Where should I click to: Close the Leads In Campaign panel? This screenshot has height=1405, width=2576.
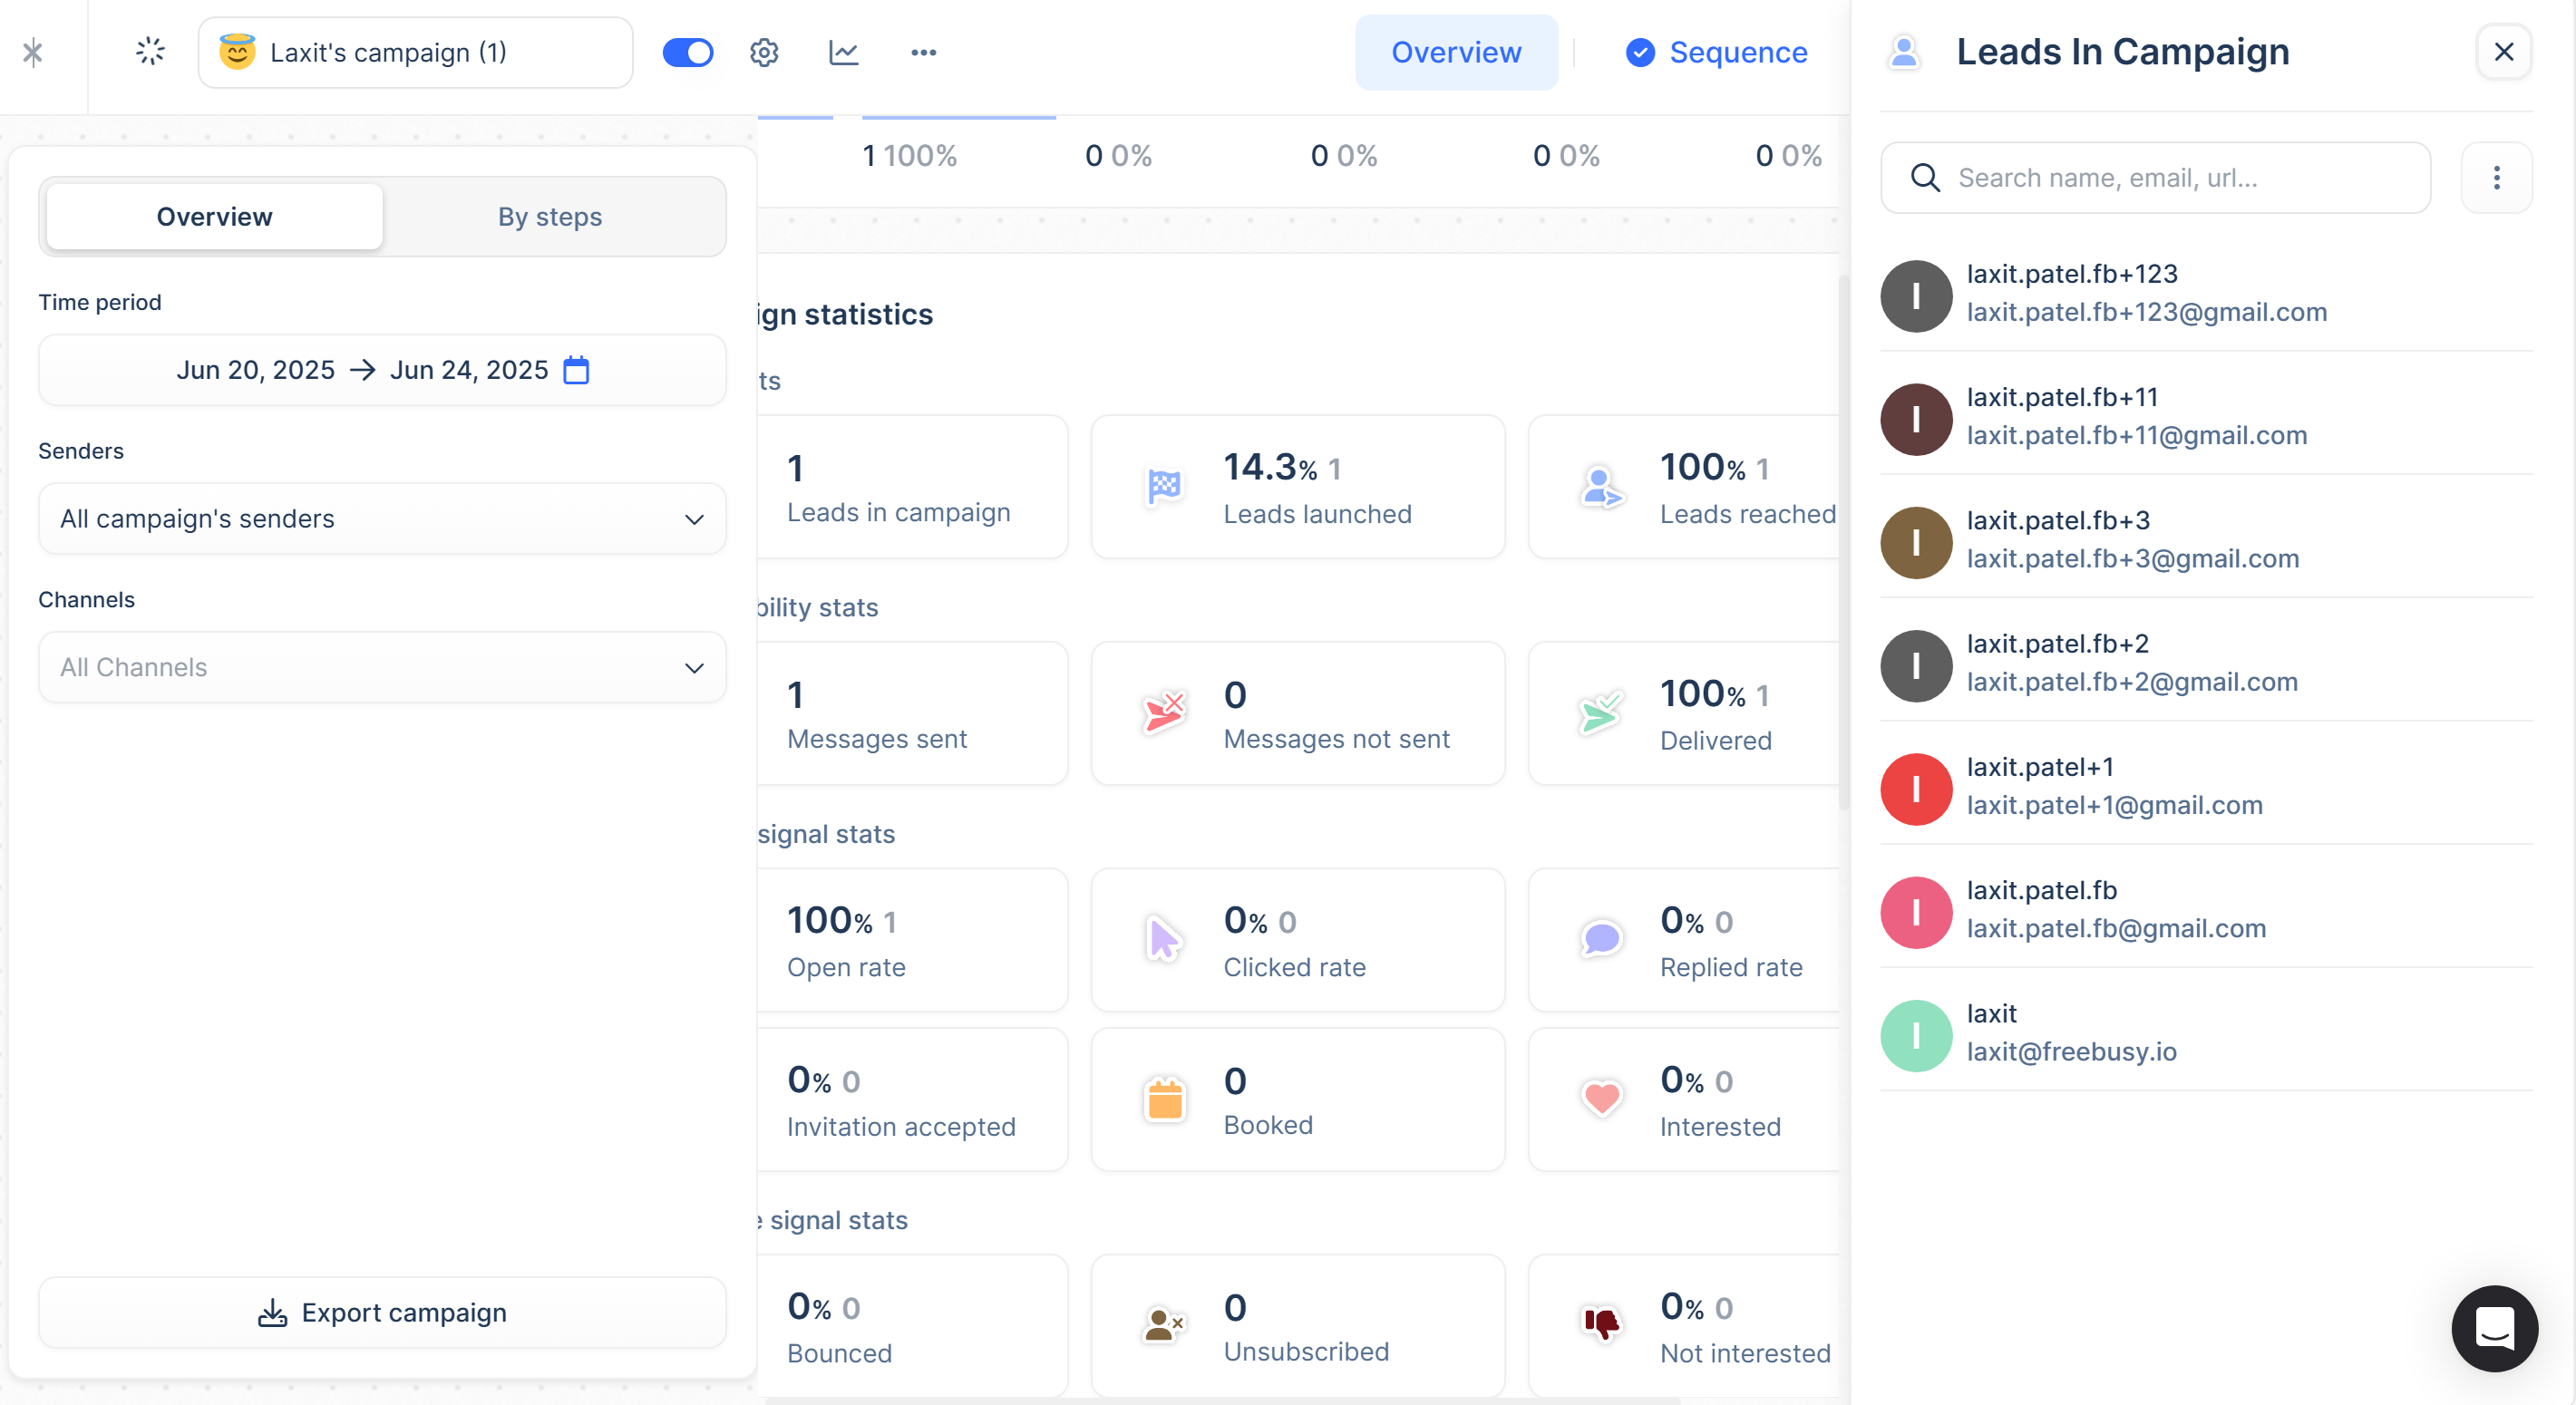pyautogui.click(x=2504, y=52)
